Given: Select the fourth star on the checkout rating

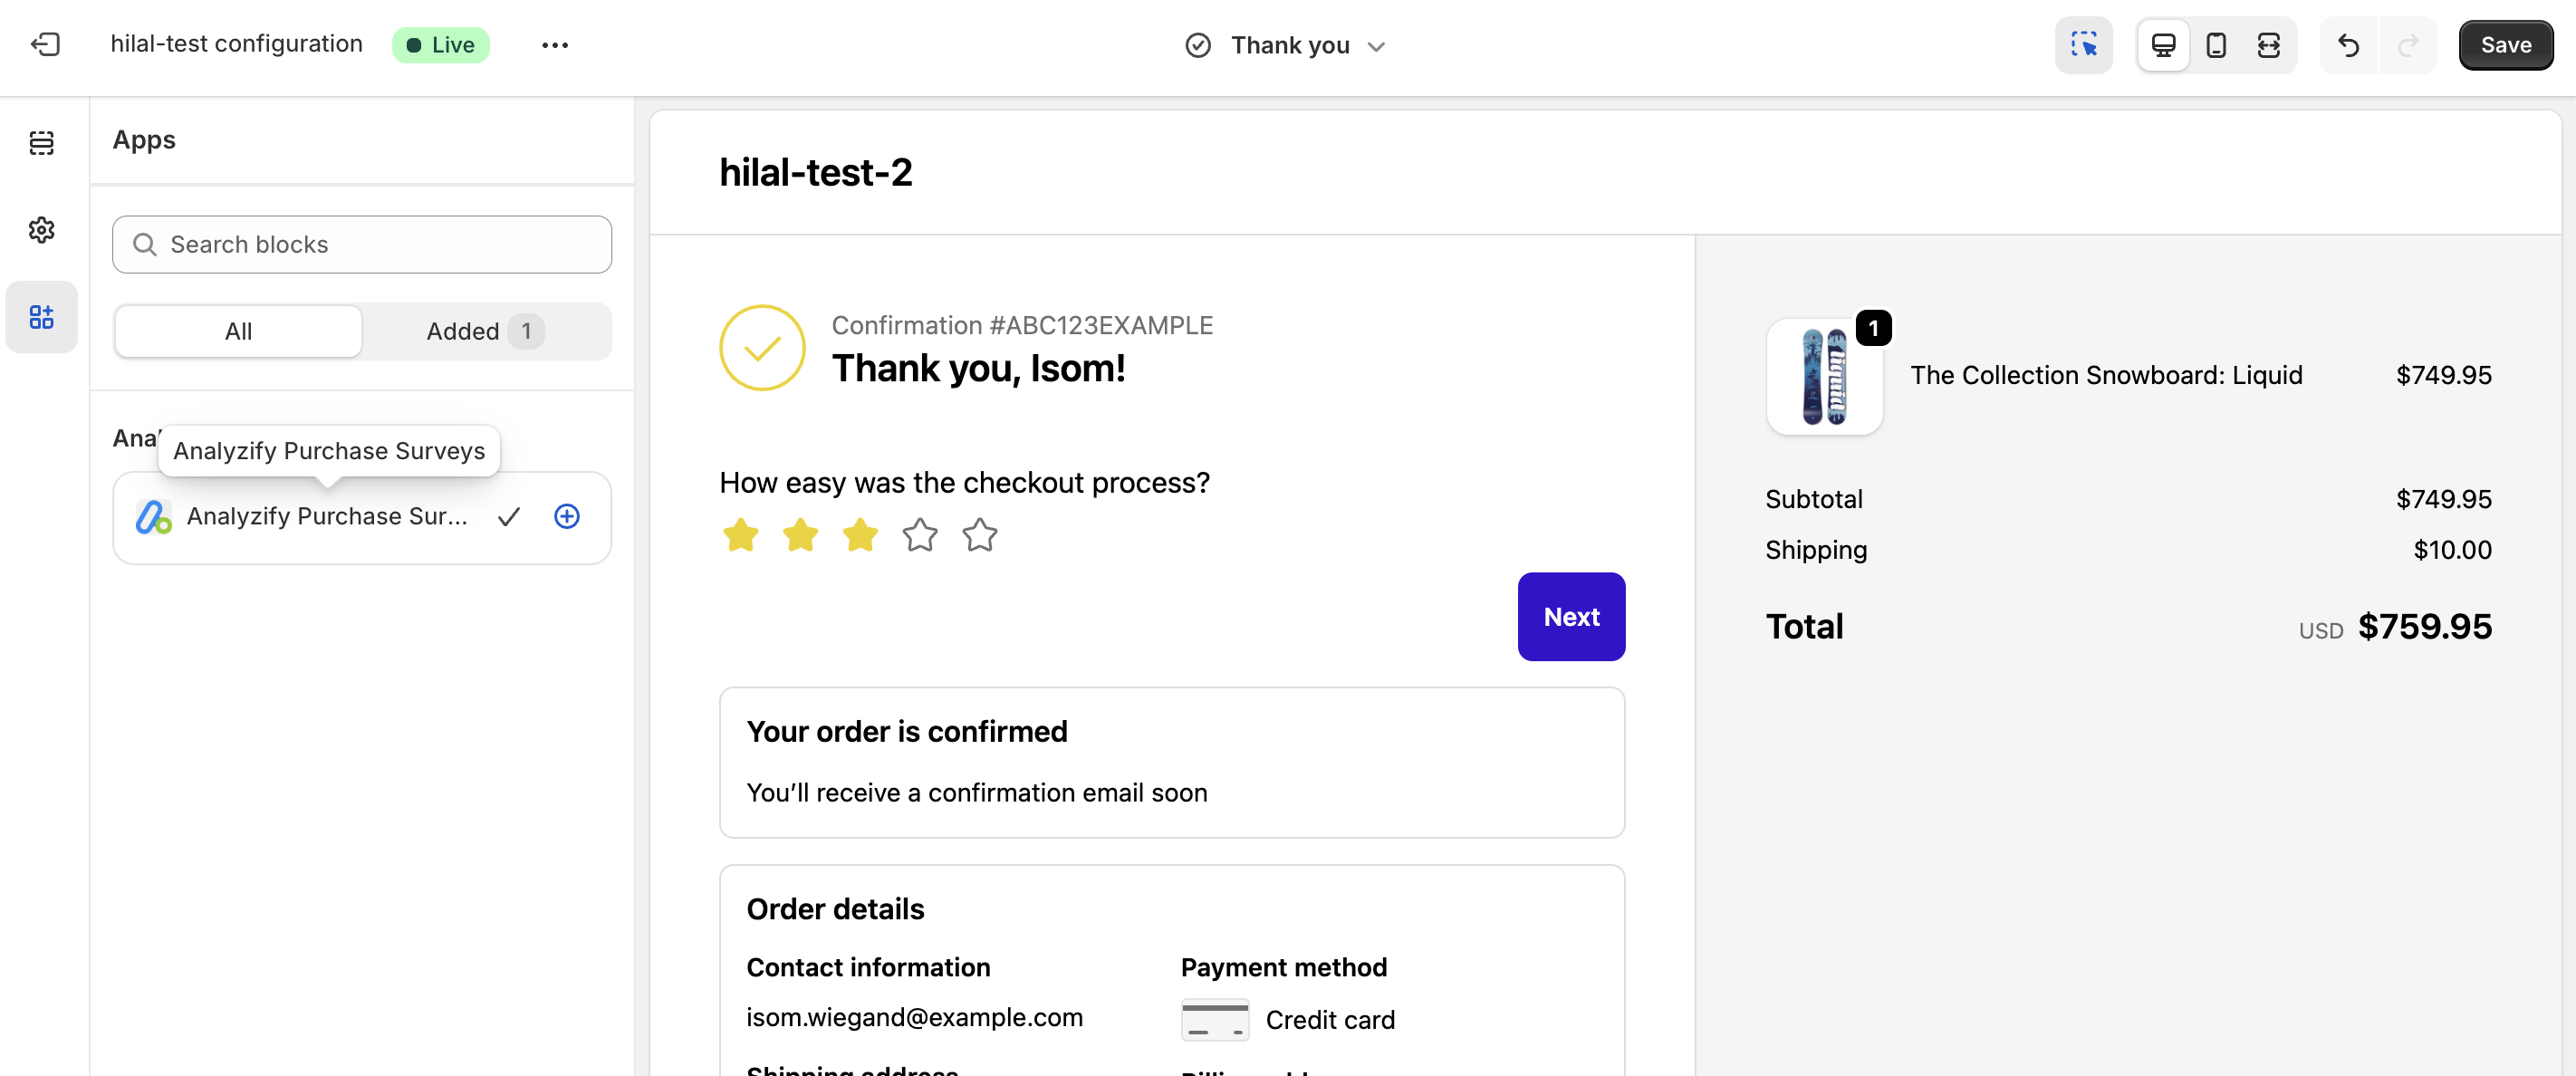Looking at the screenshot, I should (920, 535).
